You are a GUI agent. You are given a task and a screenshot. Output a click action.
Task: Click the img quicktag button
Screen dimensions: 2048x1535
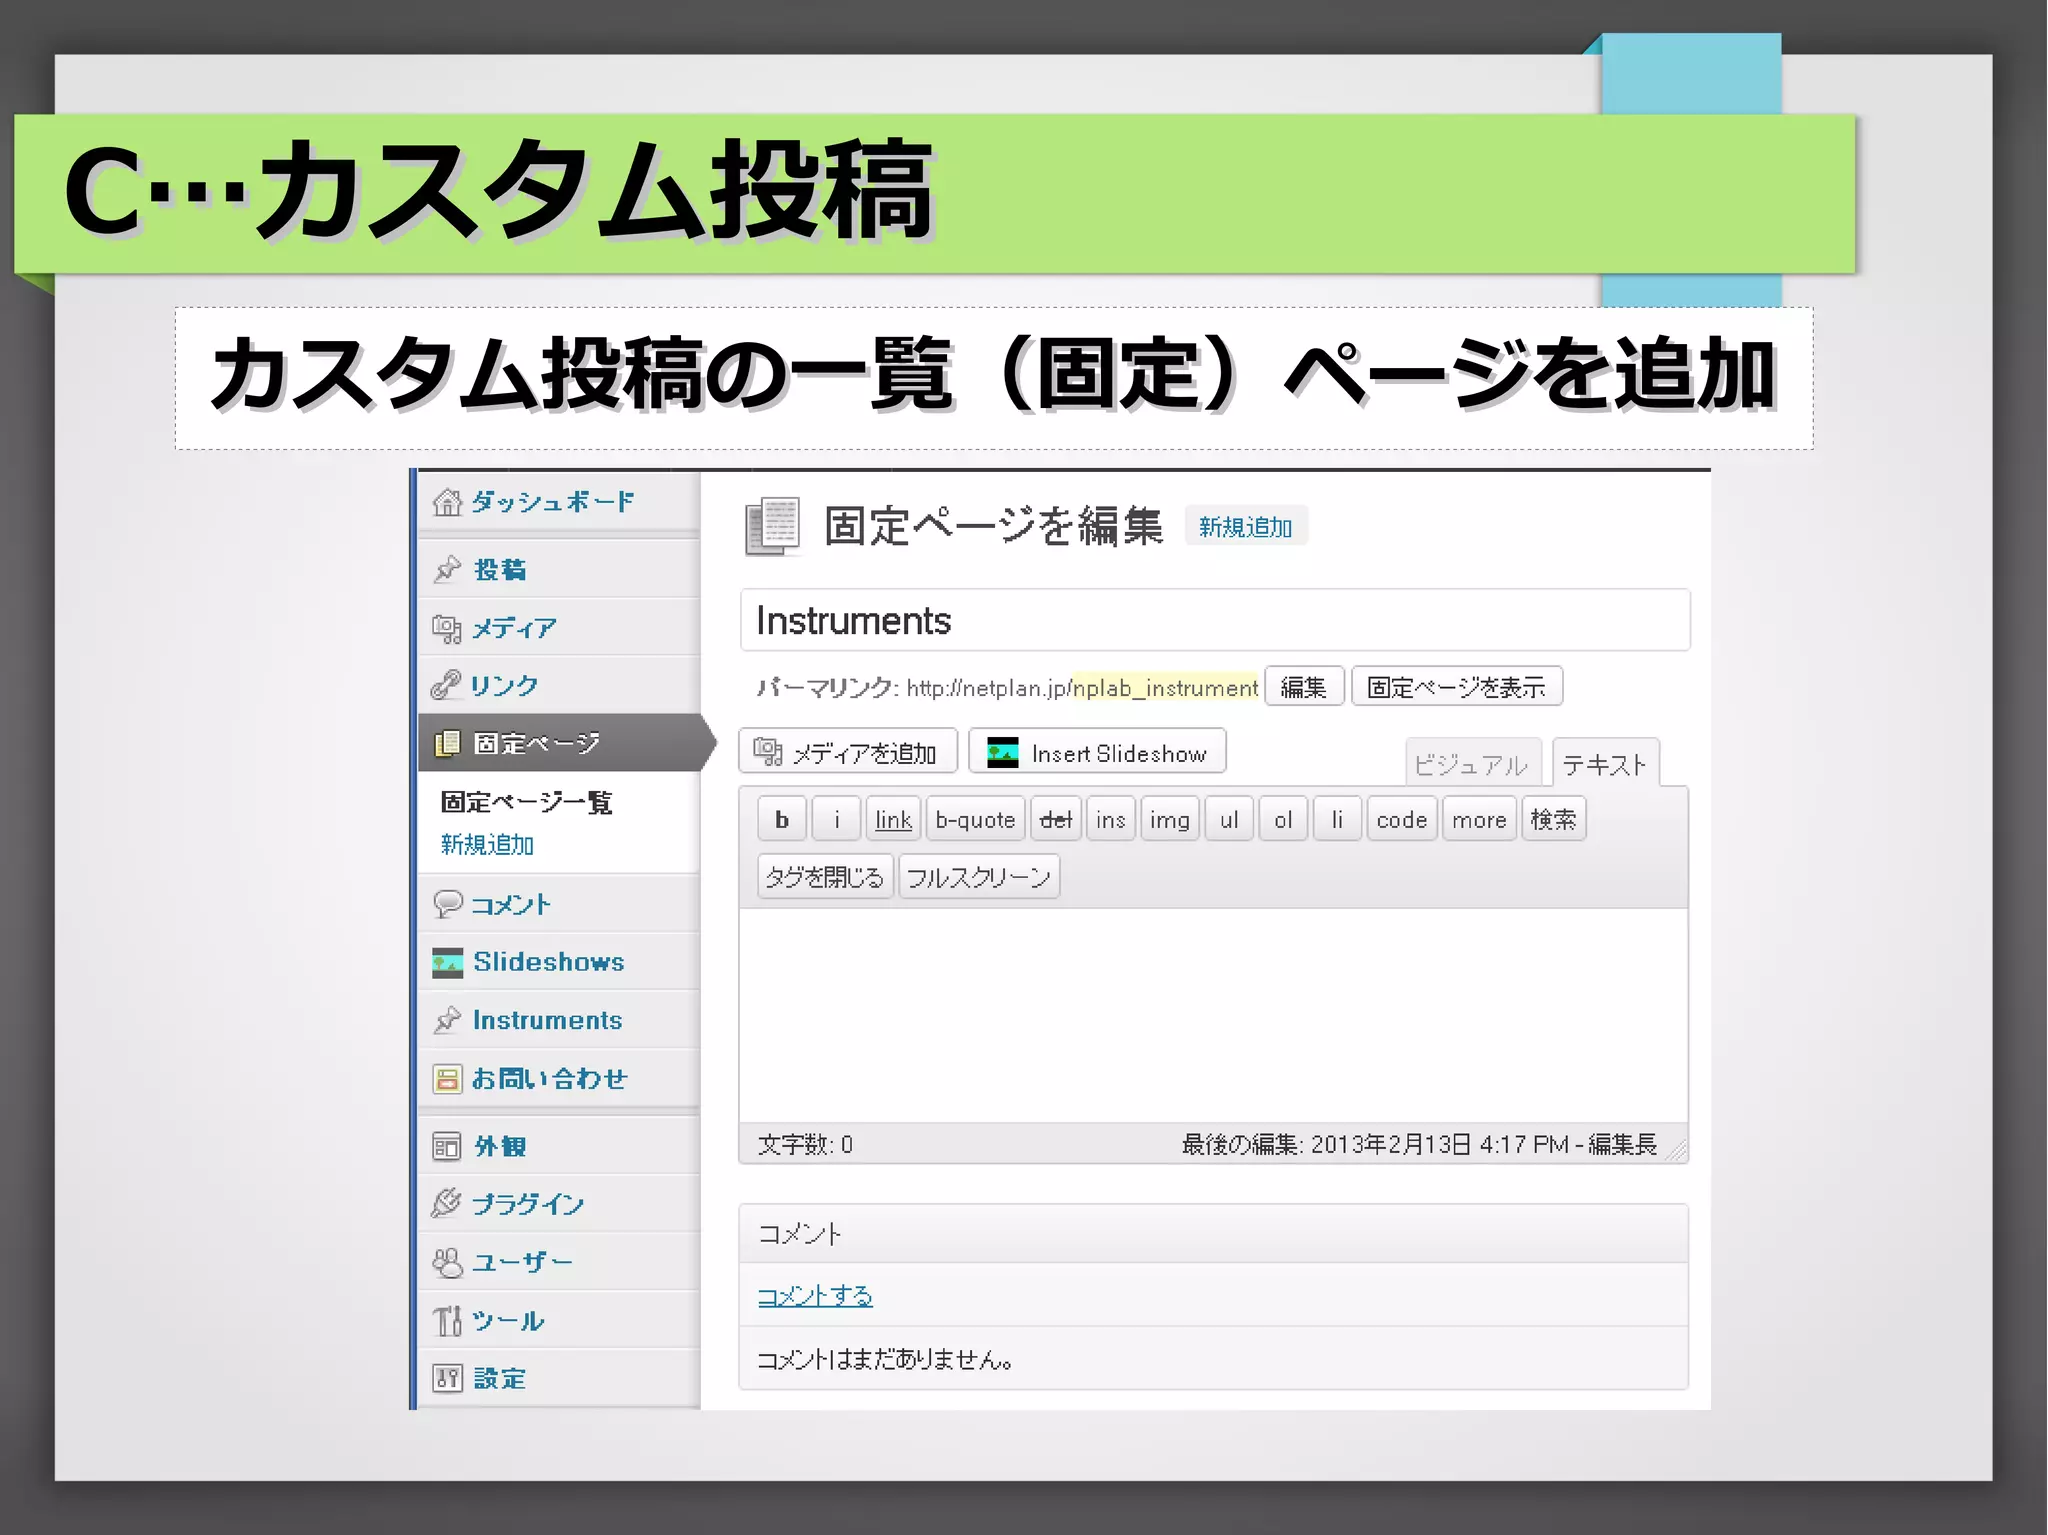pyautogui.click(x=1170, y=820)
